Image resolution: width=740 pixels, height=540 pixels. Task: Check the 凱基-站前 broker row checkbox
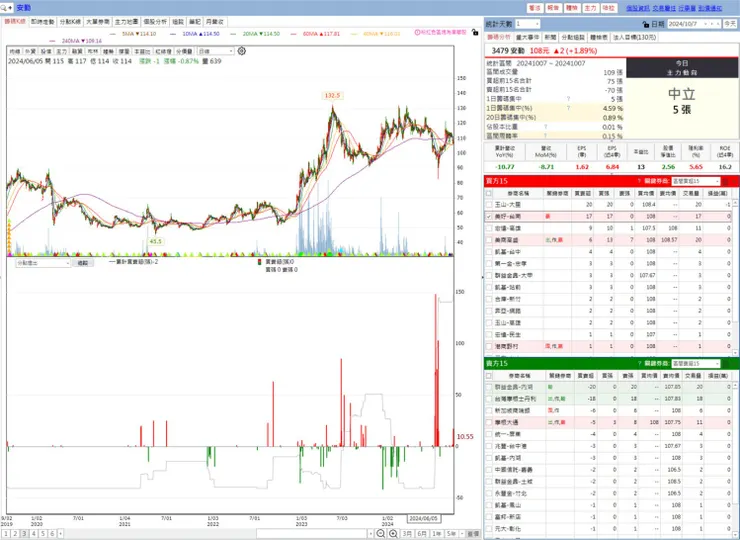489,287
